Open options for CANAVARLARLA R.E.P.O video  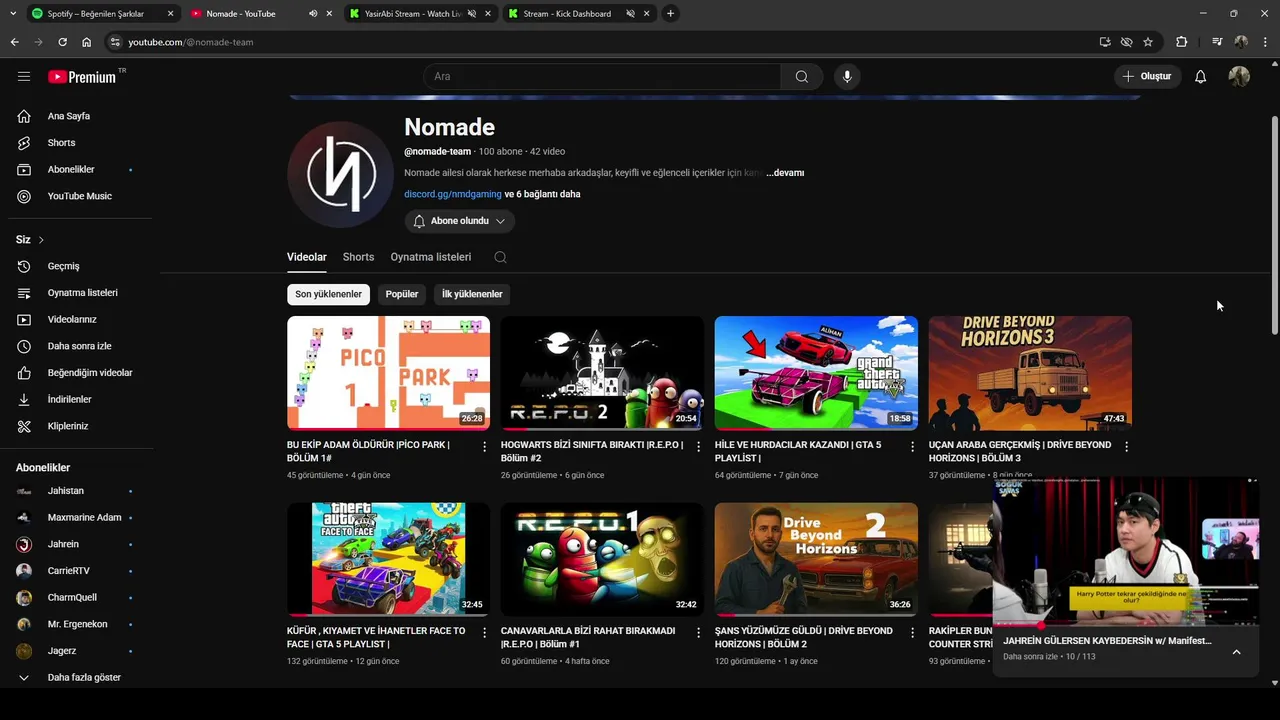coord(699,633)
